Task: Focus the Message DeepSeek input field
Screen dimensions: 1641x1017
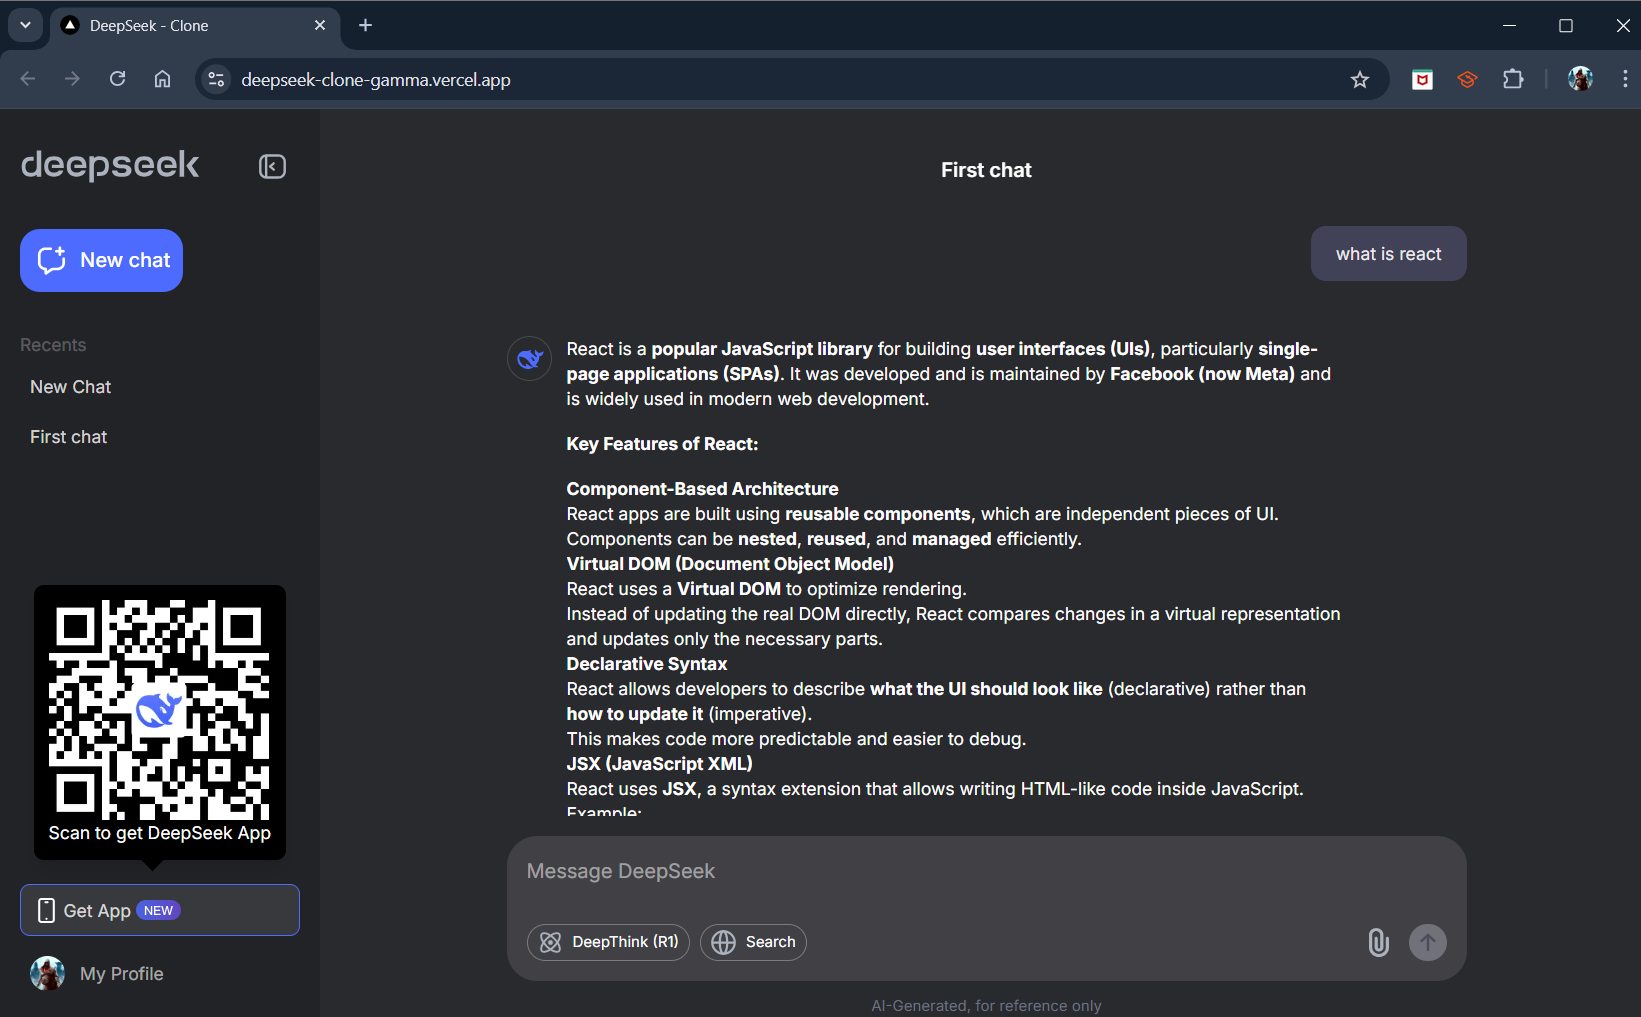Action: point(985,872)
